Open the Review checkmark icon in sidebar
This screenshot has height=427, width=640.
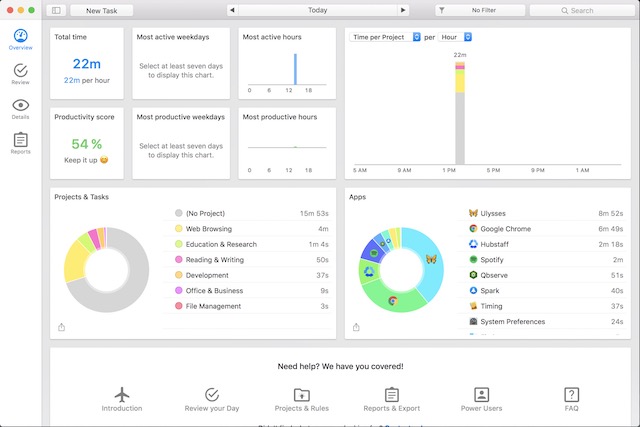20,70
